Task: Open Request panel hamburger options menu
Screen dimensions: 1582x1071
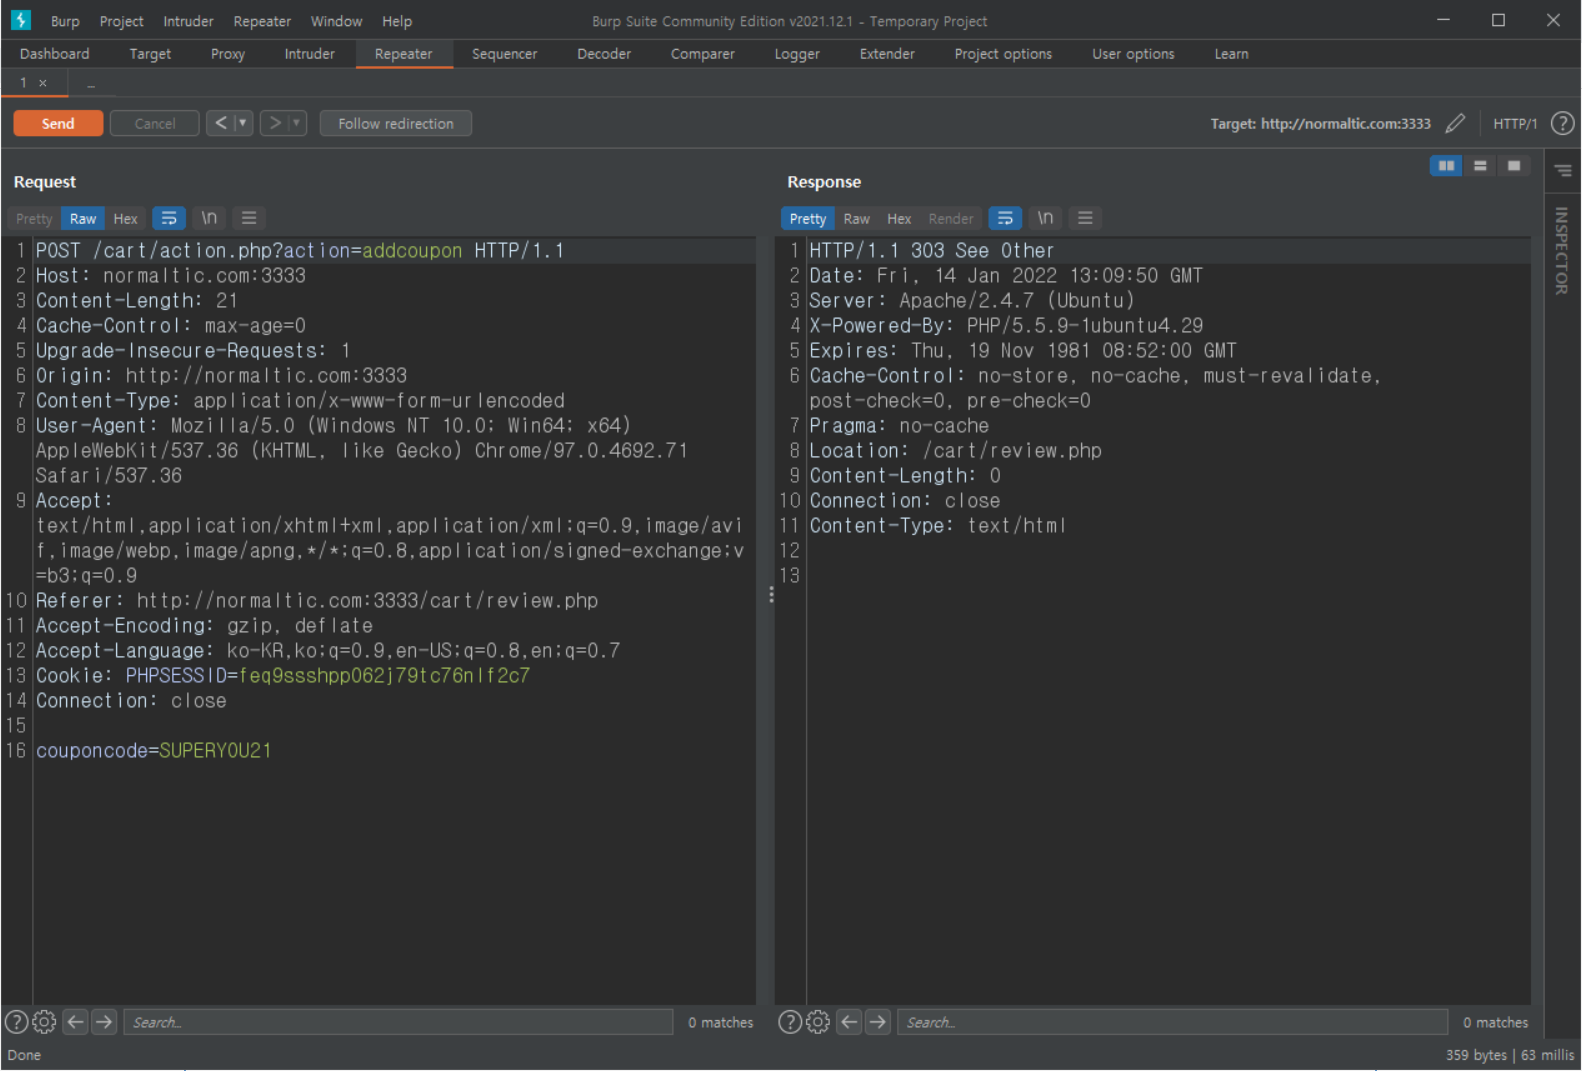Action: [249, 218]
